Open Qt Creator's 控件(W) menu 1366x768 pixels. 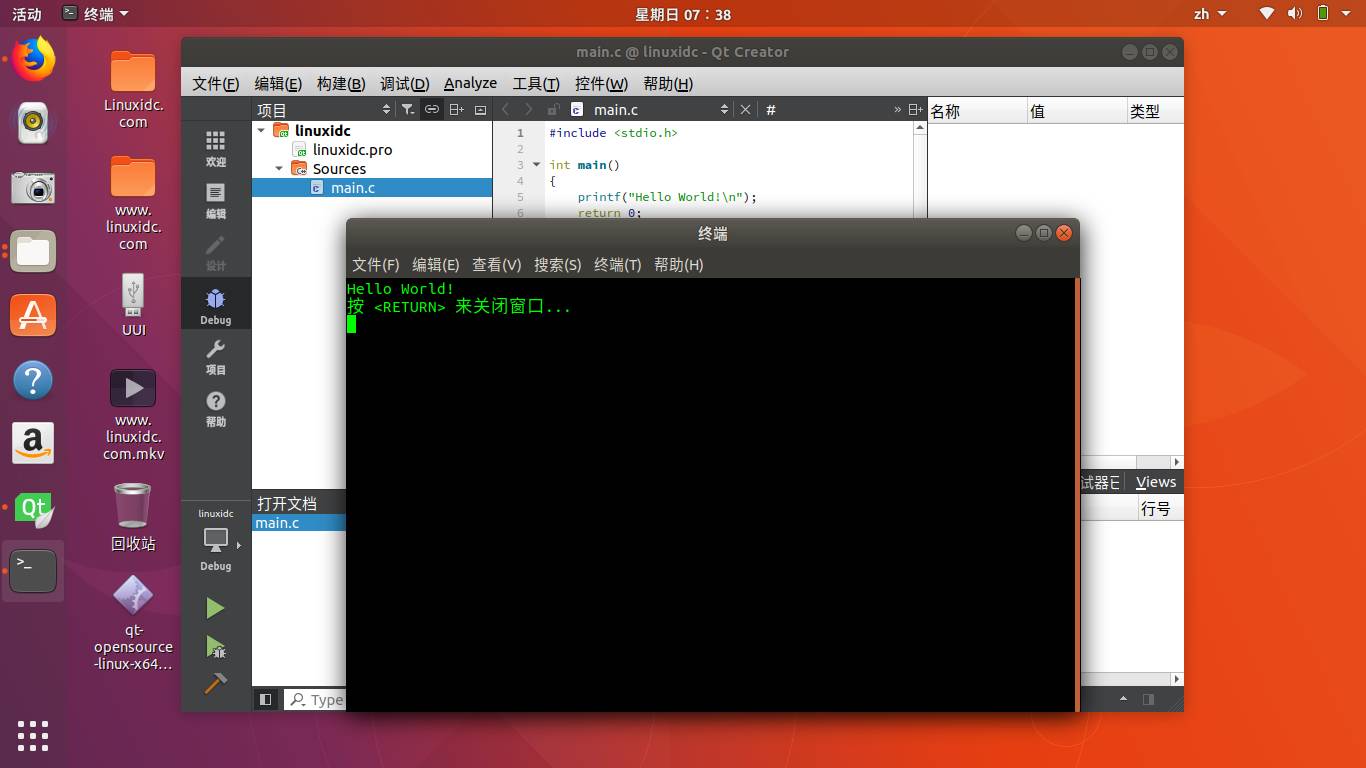pos(601,83)
